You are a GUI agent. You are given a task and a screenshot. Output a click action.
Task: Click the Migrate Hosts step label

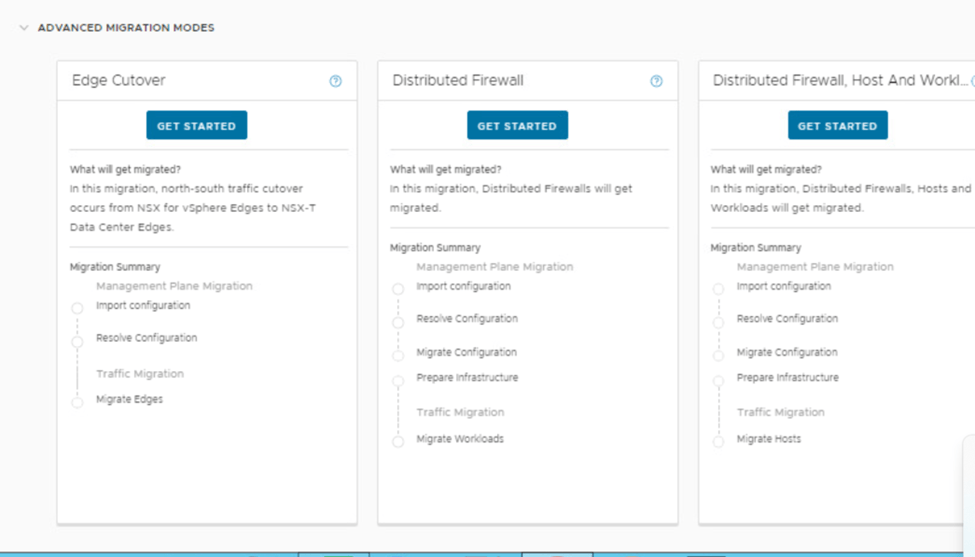[768, 439]
